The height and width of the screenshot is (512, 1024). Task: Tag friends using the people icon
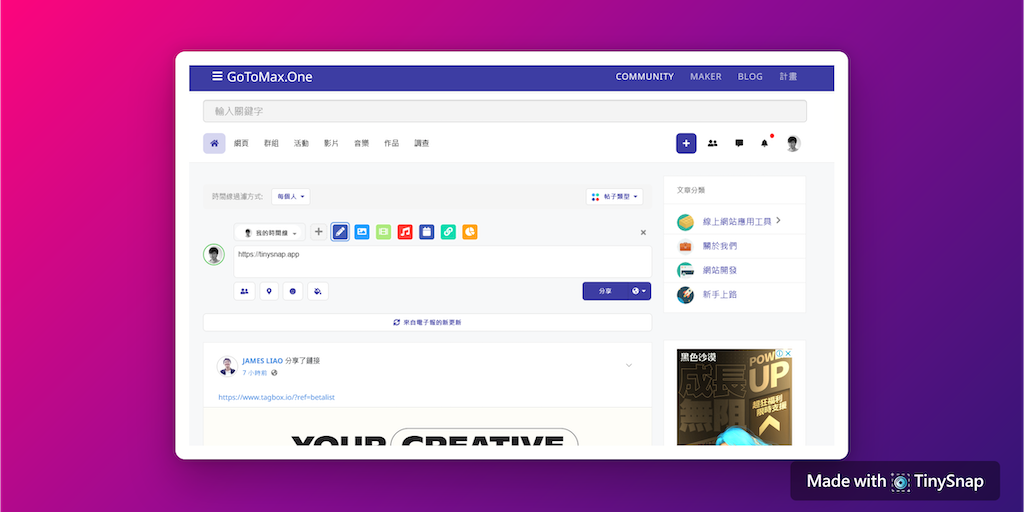[x=244, y=291]
